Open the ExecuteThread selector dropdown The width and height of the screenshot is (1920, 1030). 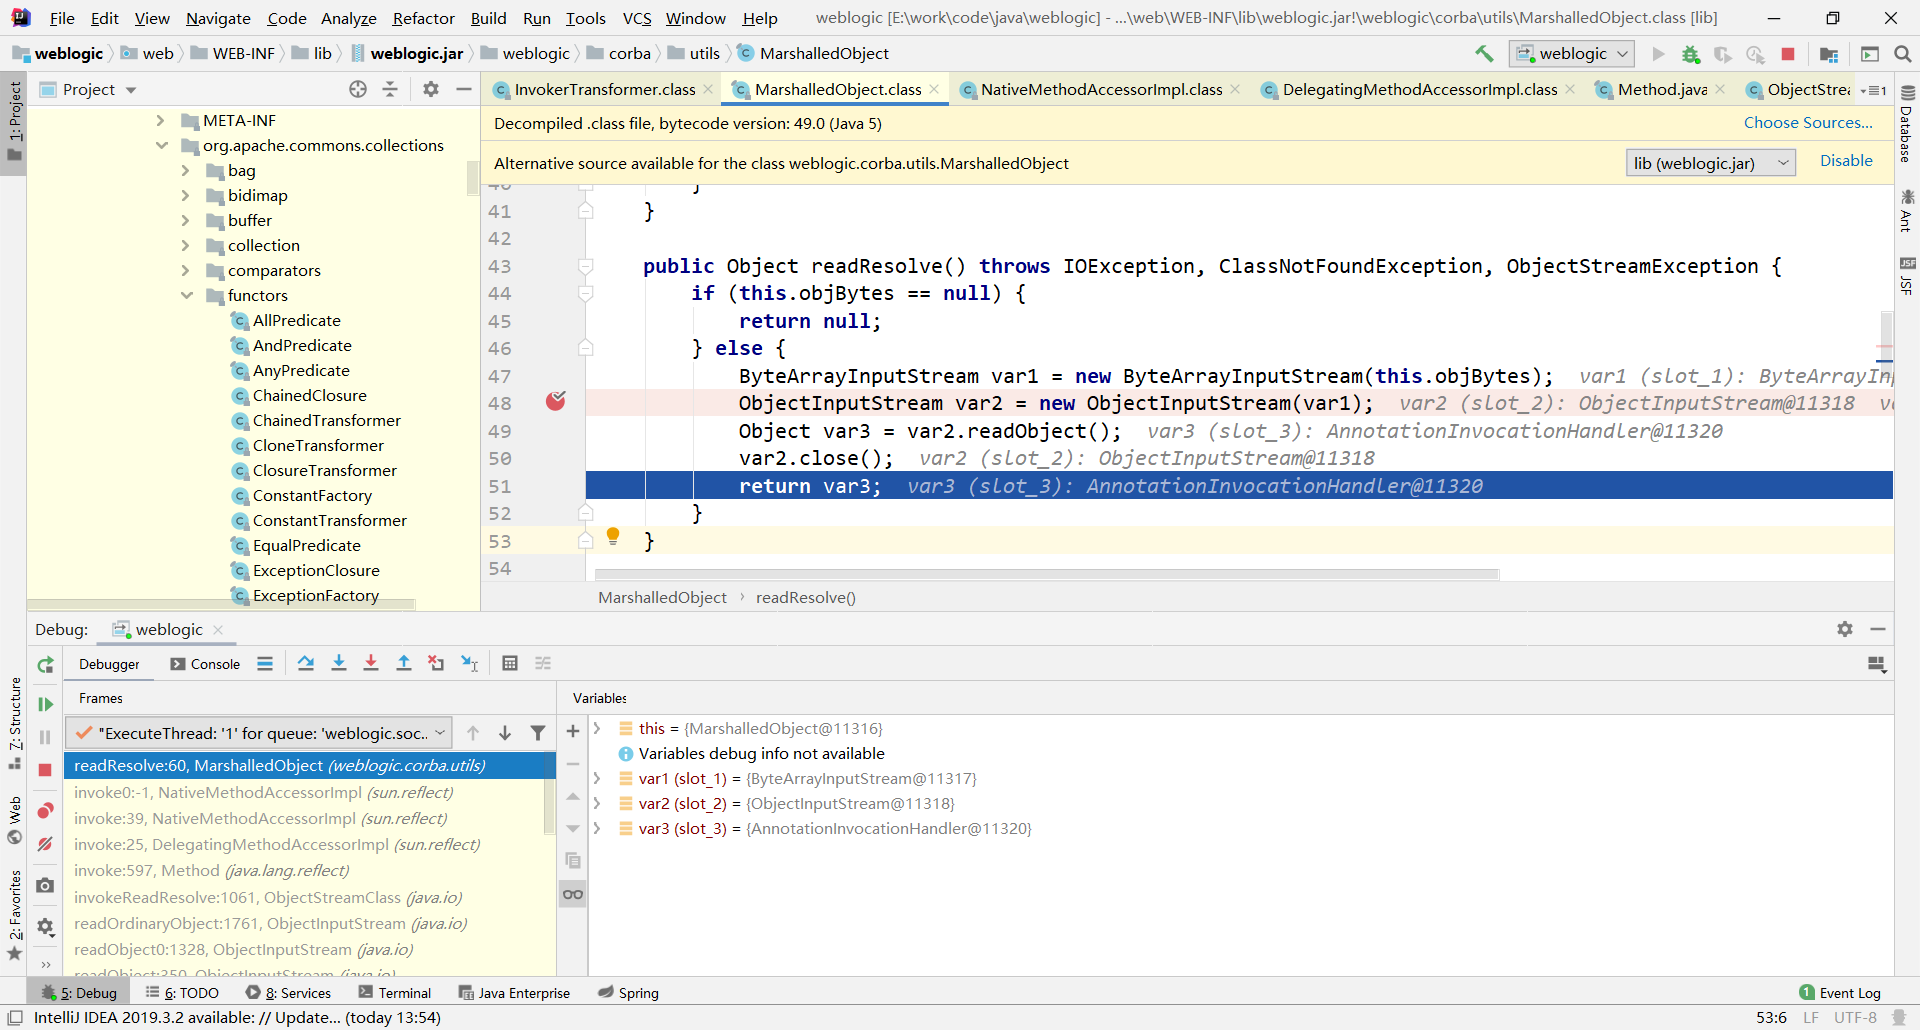coord(259,733)
